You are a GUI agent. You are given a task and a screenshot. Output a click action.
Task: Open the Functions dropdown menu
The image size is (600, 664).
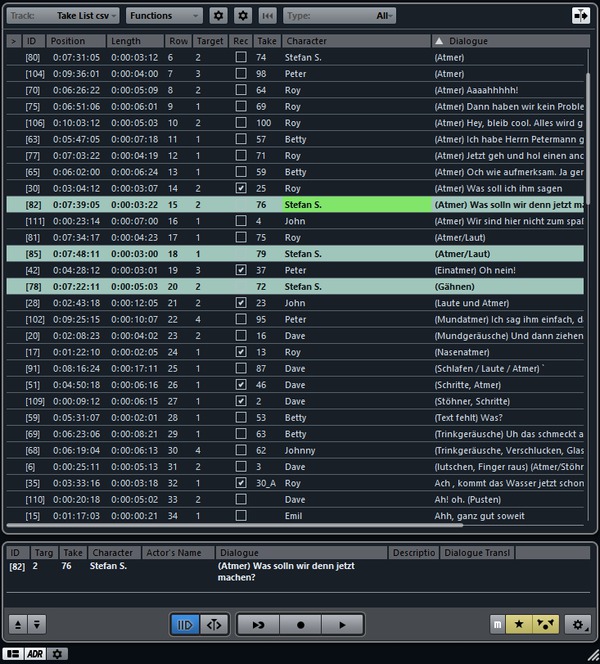tap(164, 16)
